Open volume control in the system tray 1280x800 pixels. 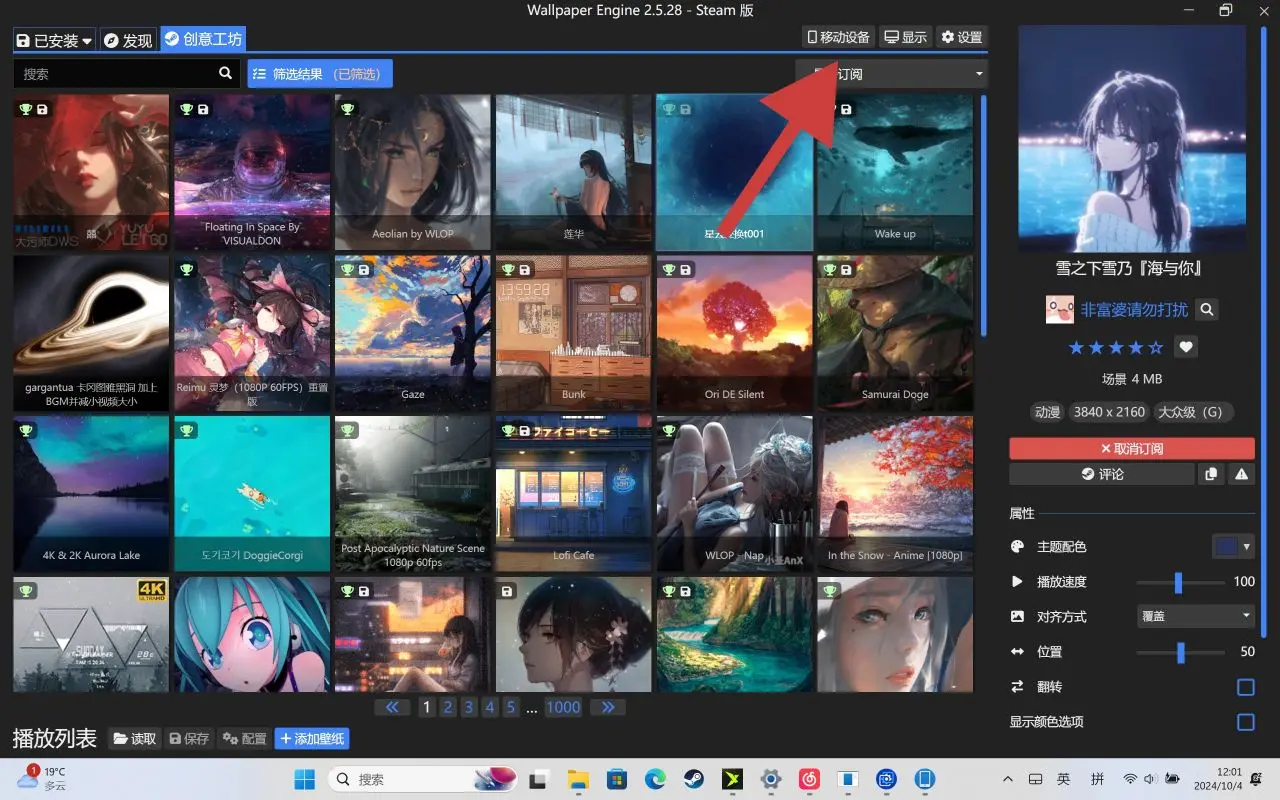1150,779
